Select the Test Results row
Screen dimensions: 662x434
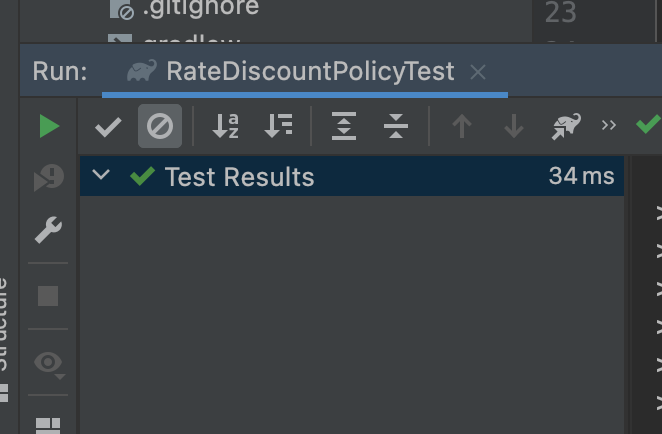pyautogui.click(x=352, y=176)
